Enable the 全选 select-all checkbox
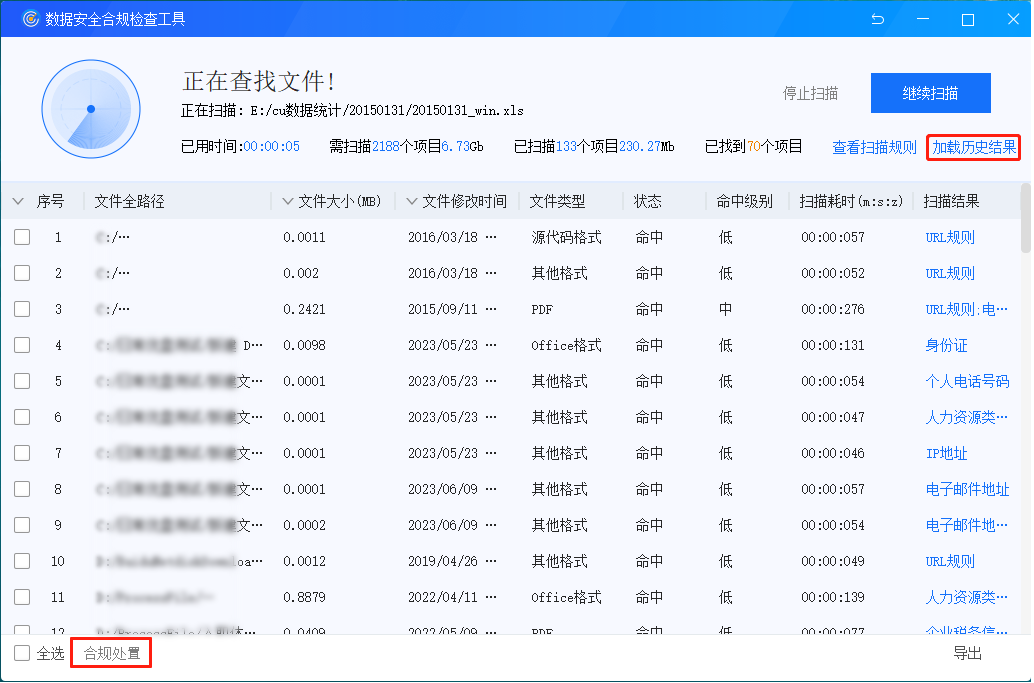Viewport: 1034px width, 683px height. (x=22, y=653)
